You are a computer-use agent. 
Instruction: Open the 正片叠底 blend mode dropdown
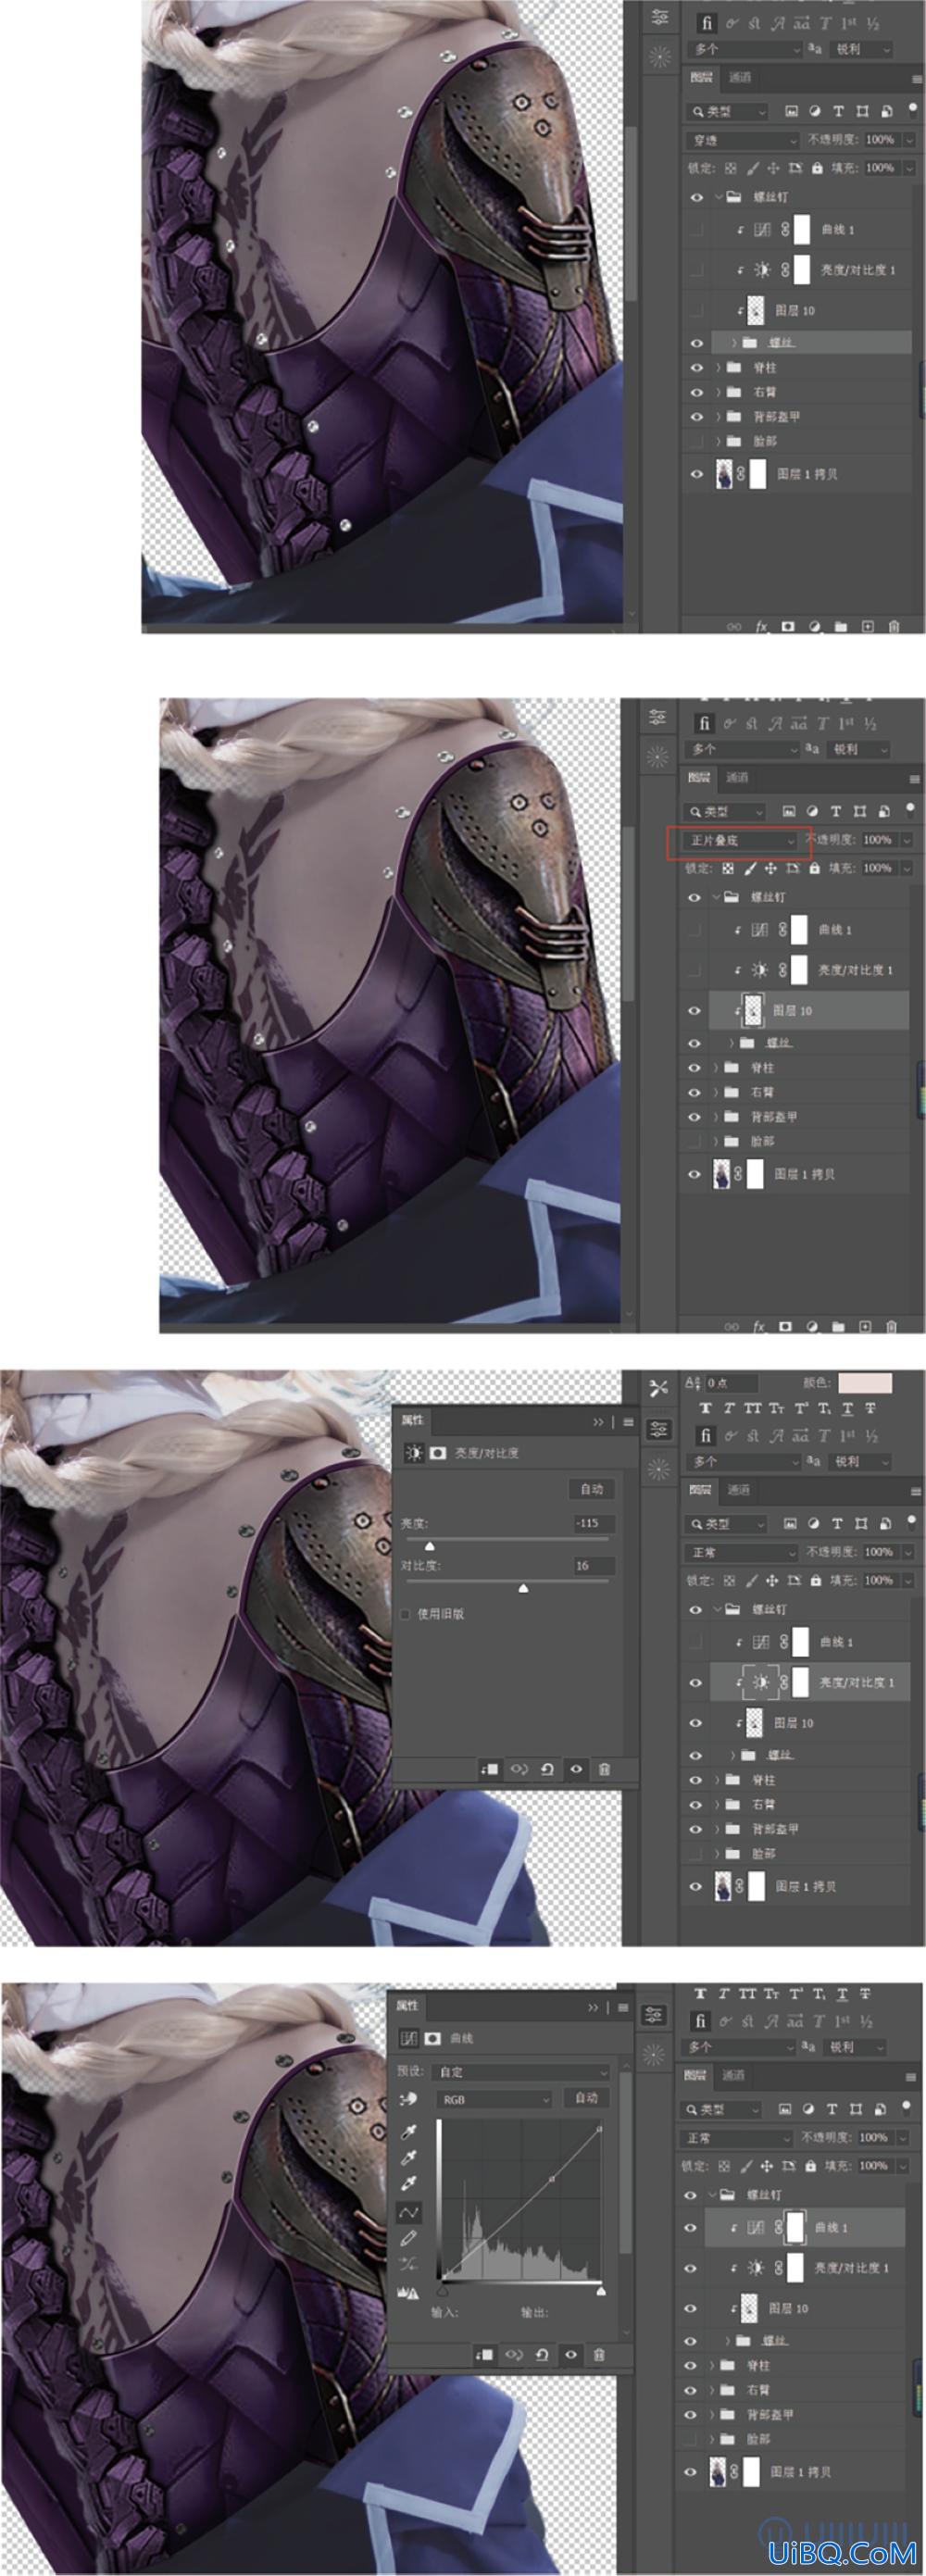tap(741, 840)
